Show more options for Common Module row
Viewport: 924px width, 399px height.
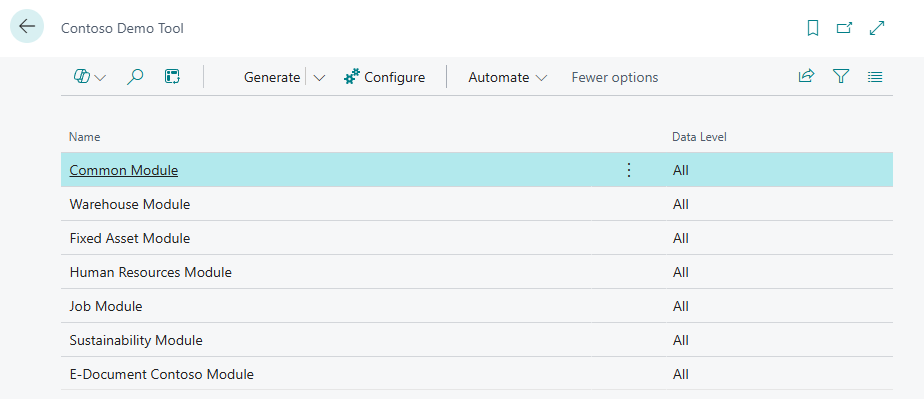(629, 170)
